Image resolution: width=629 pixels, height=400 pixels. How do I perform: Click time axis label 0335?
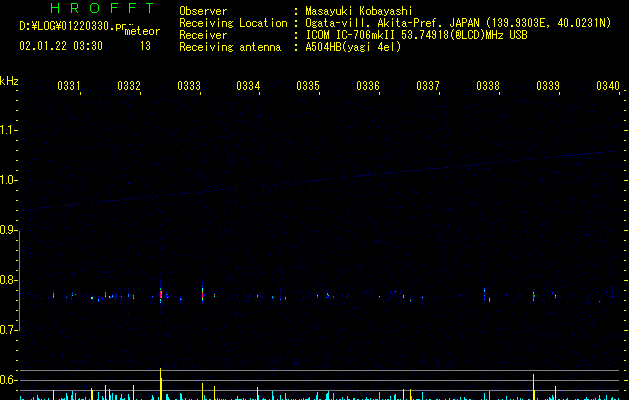coord(308,86)
